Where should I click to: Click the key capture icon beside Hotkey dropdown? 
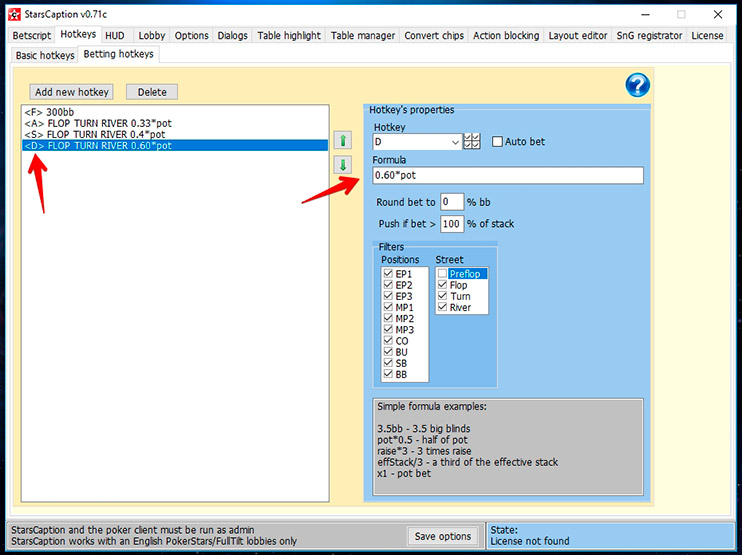tap(474, 142)
